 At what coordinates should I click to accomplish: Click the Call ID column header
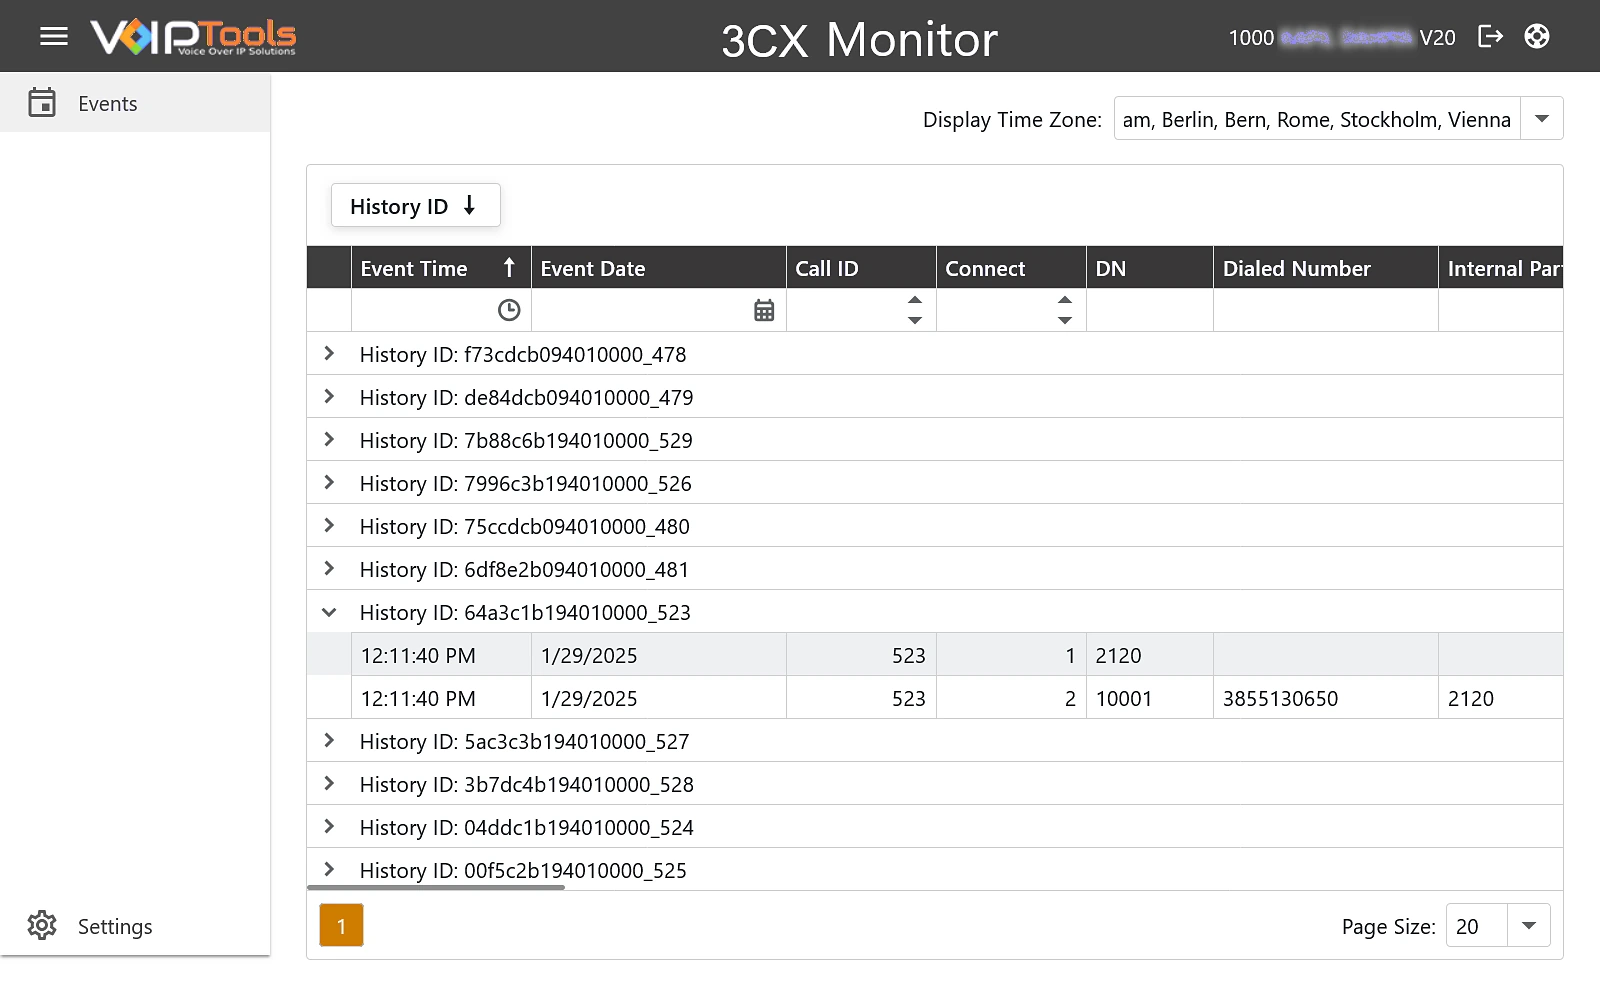861,268
